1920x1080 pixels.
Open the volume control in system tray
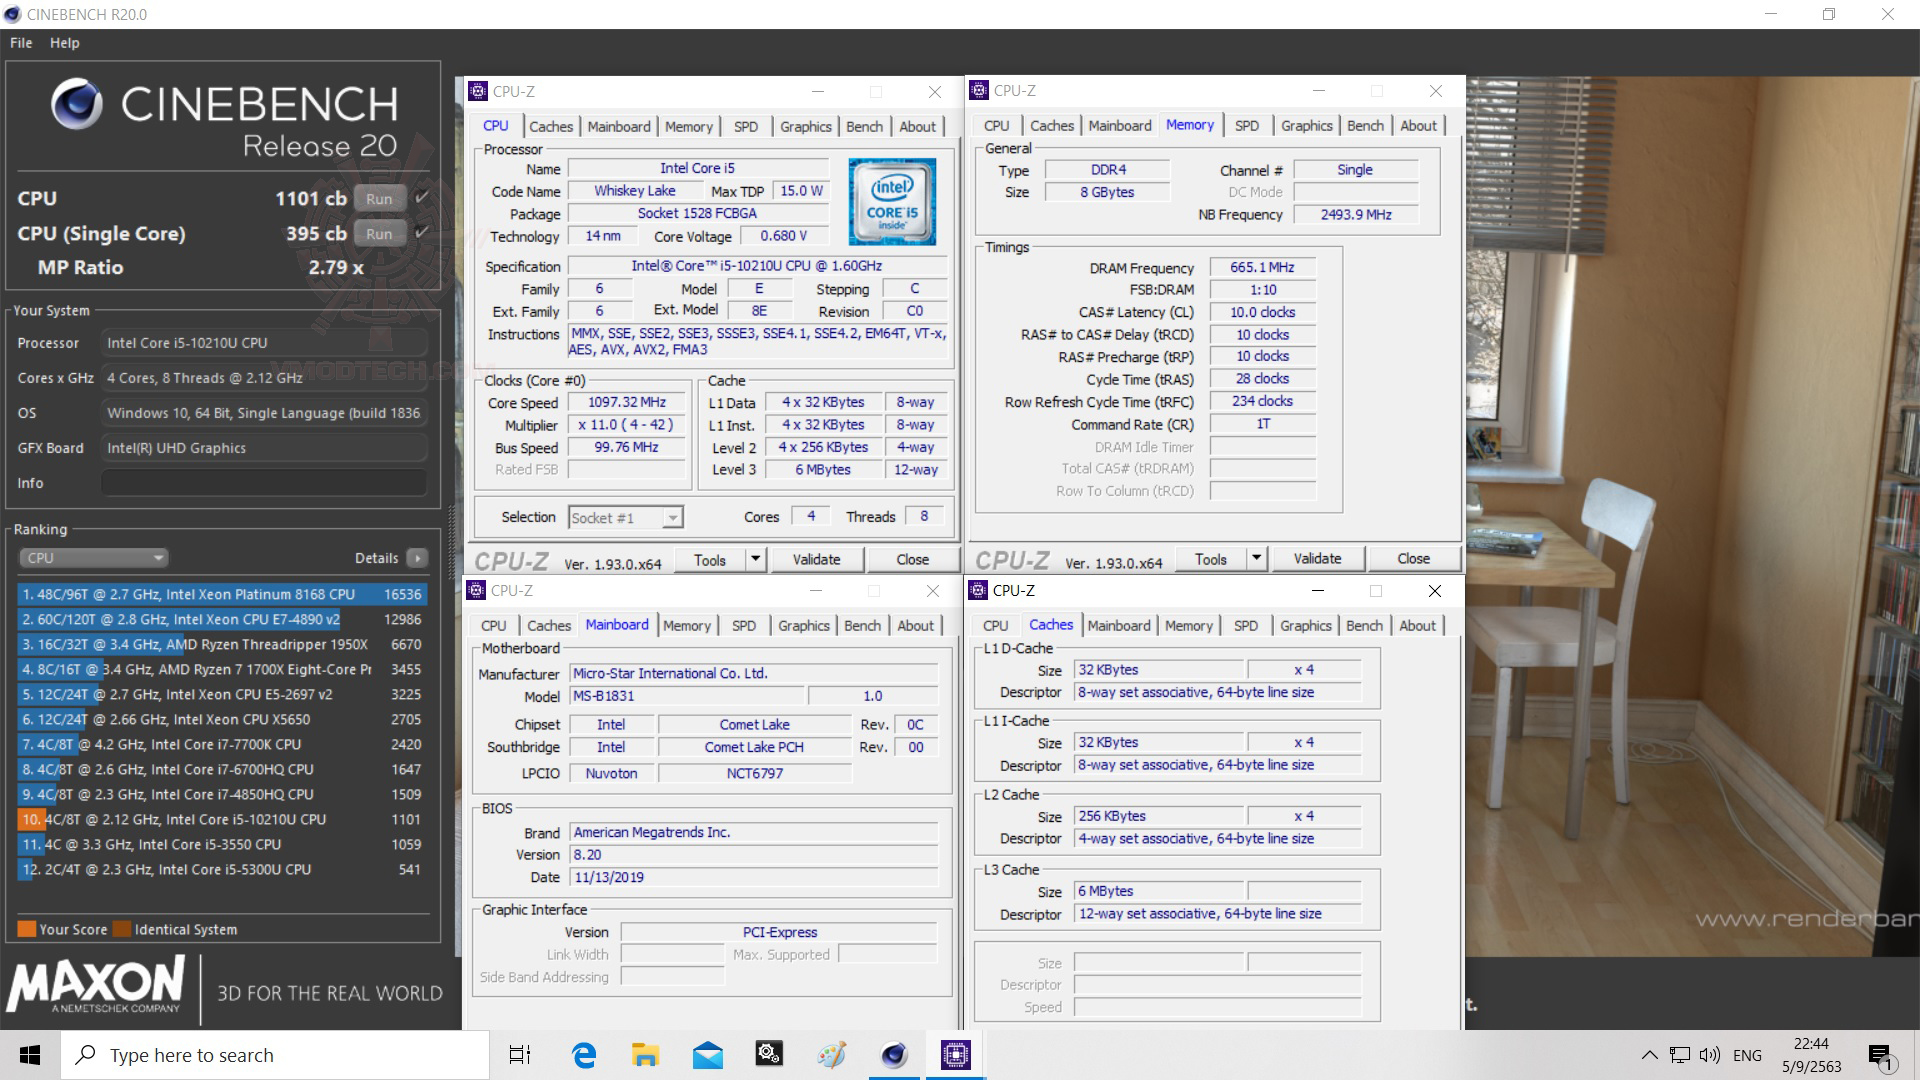(x=1709, y=1054)
